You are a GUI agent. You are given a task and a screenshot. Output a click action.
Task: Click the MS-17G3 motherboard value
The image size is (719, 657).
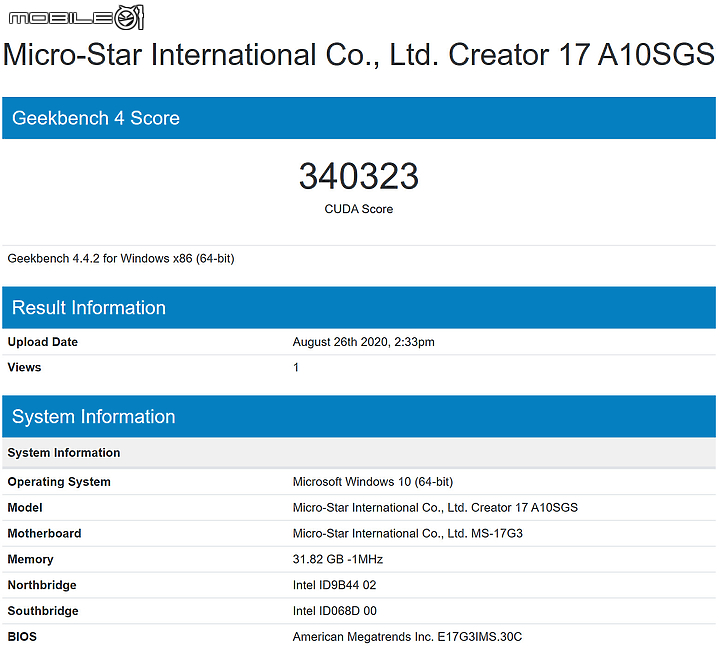pos(408,533)
